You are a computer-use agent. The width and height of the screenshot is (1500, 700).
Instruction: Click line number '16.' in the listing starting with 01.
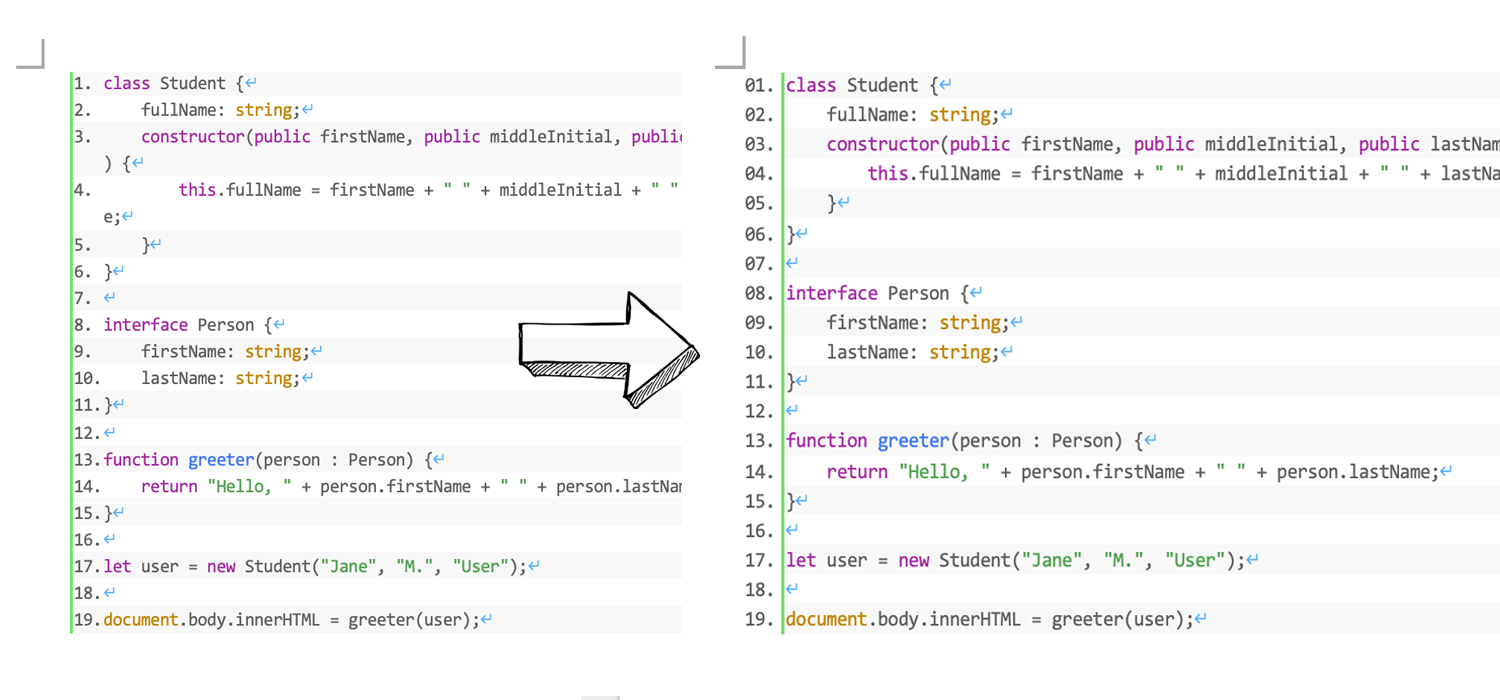(x=761, y=531)
